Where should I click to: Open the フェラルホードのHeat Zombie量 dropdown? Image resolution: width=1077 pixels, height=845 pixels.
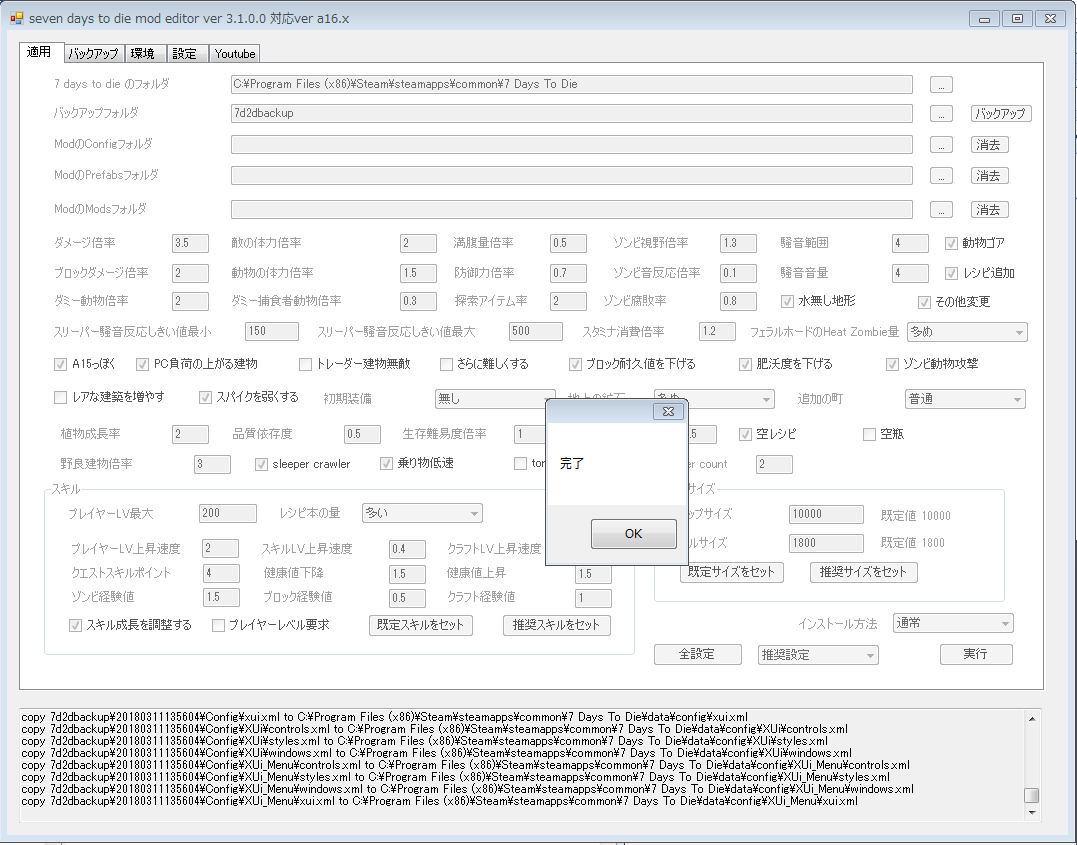967,332
